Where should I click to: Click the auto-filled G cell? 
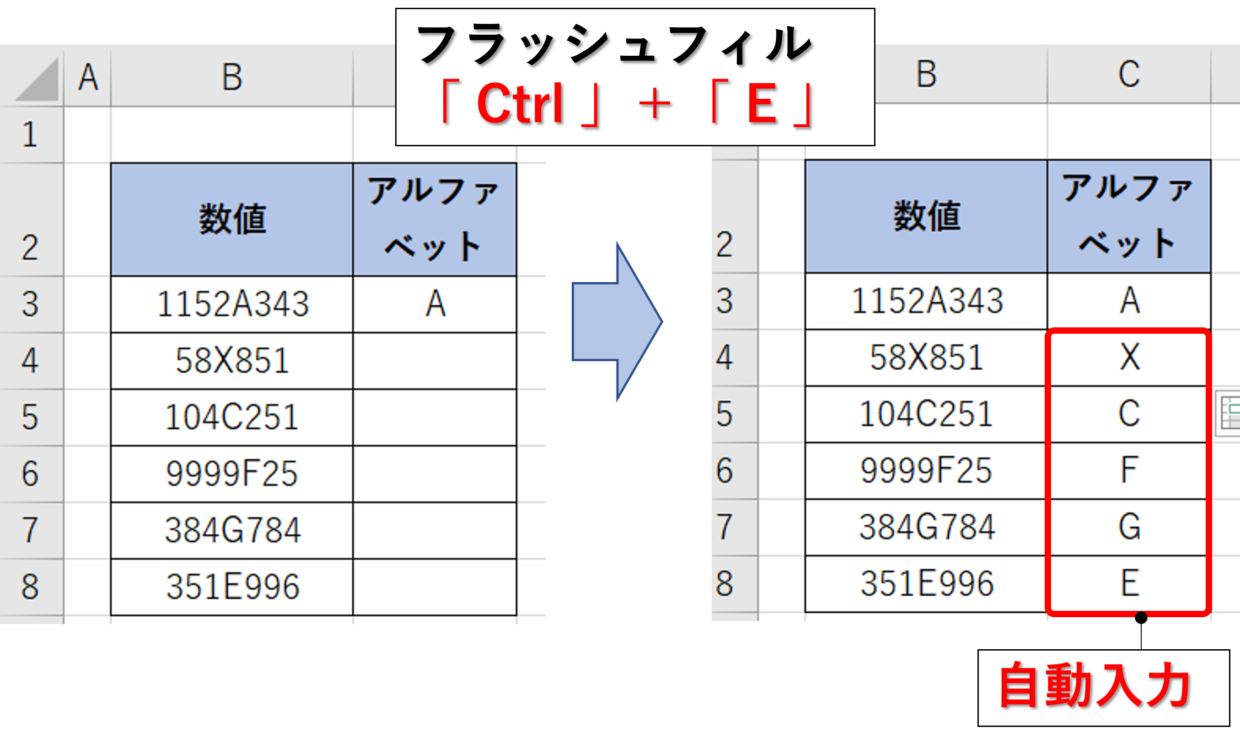1129,527
